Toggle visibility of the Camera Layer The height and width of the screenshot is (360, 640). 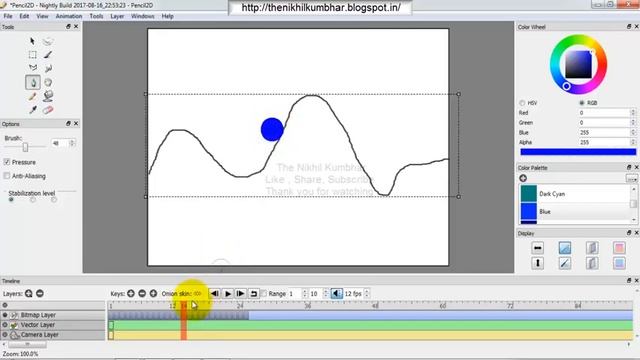[x=5, y=335]
